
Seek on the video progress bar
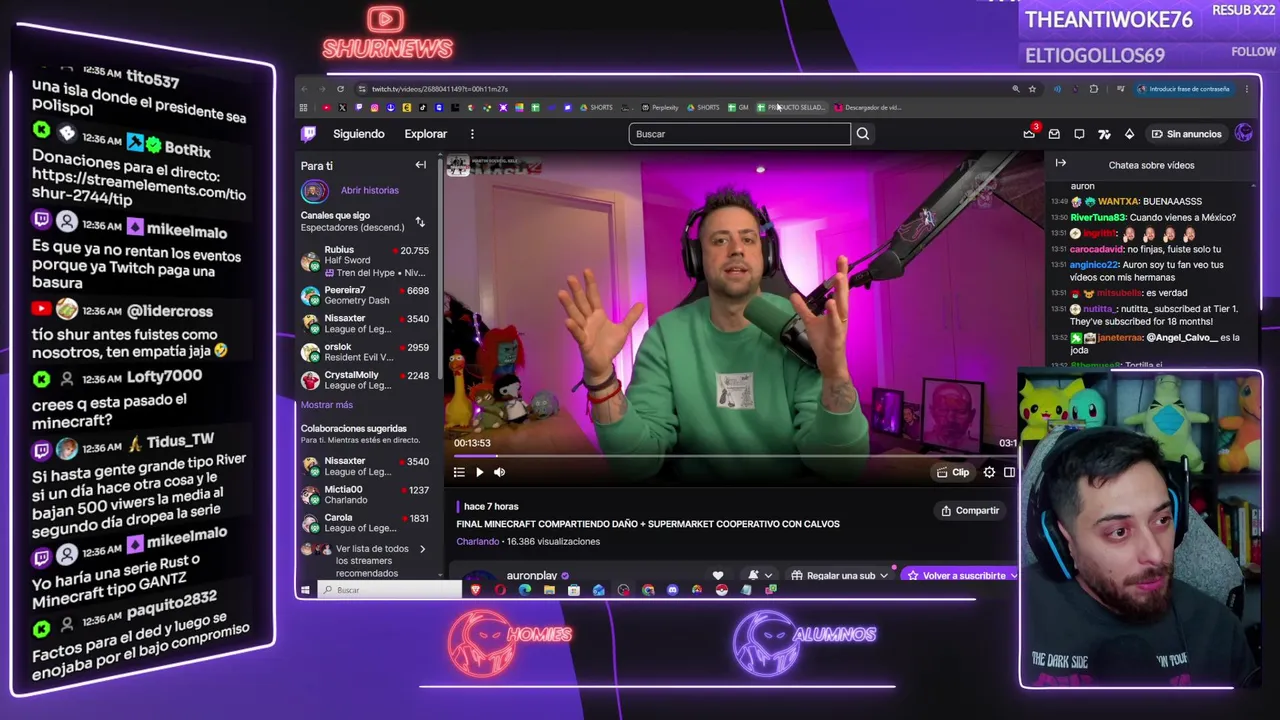coord(734,456)
